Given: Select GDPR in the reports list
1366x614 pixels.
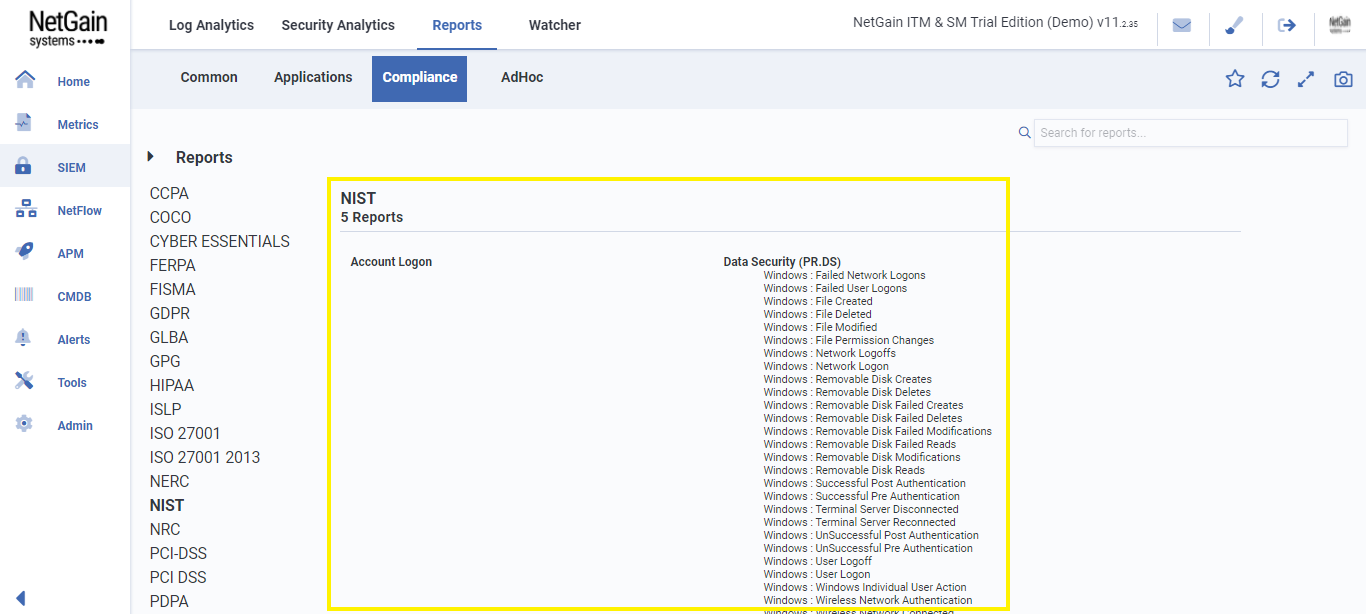Looking at the screenshot, I should tap(170, 313).
